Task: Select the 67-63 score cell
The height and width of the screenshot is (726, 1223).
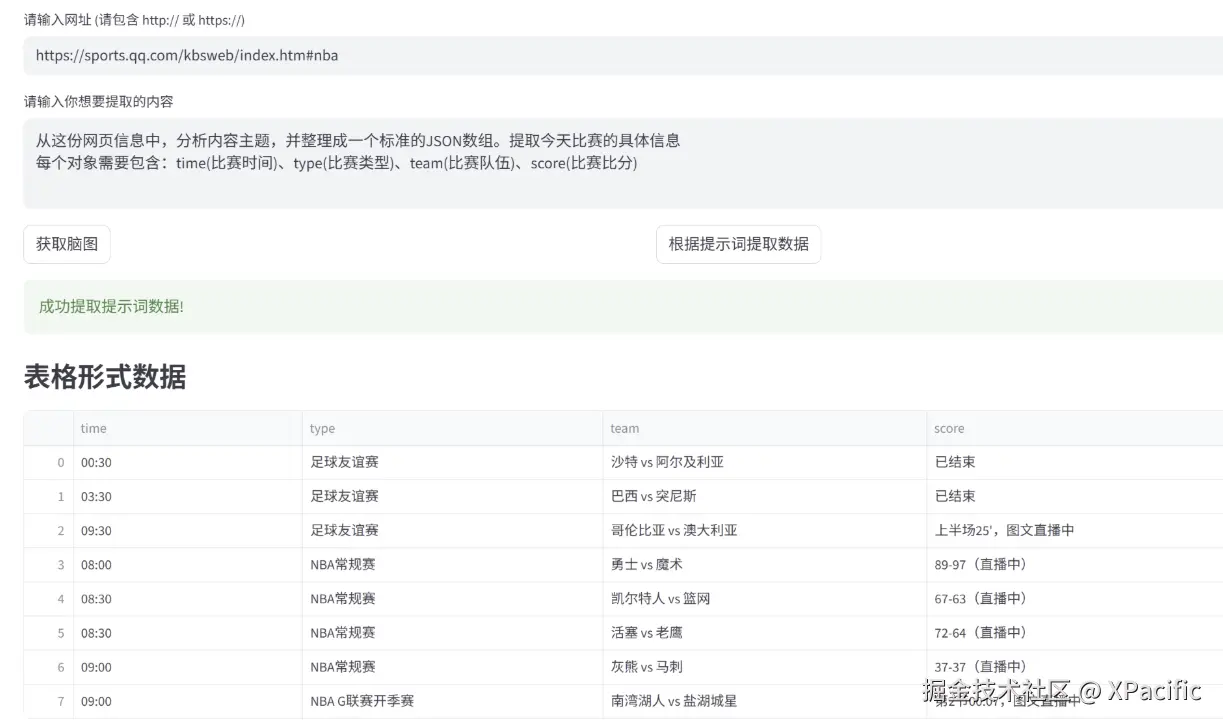Action: click(1075, 598)
